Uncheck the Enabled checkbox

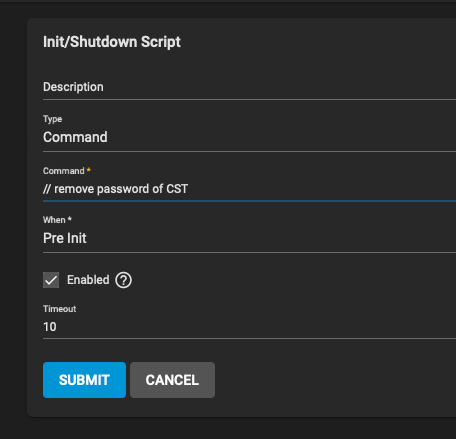click(x=51, y=280)
